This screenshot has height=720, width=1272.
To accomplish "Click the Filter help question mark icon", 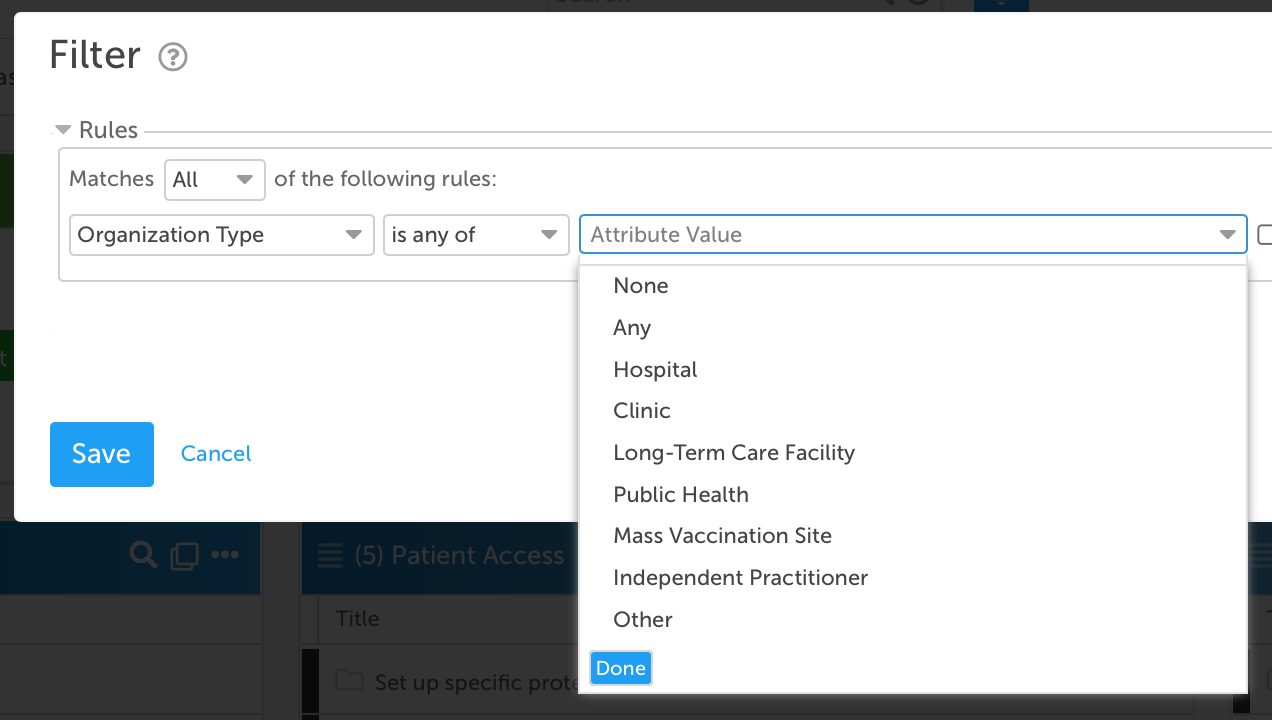I will coord(173,57).
